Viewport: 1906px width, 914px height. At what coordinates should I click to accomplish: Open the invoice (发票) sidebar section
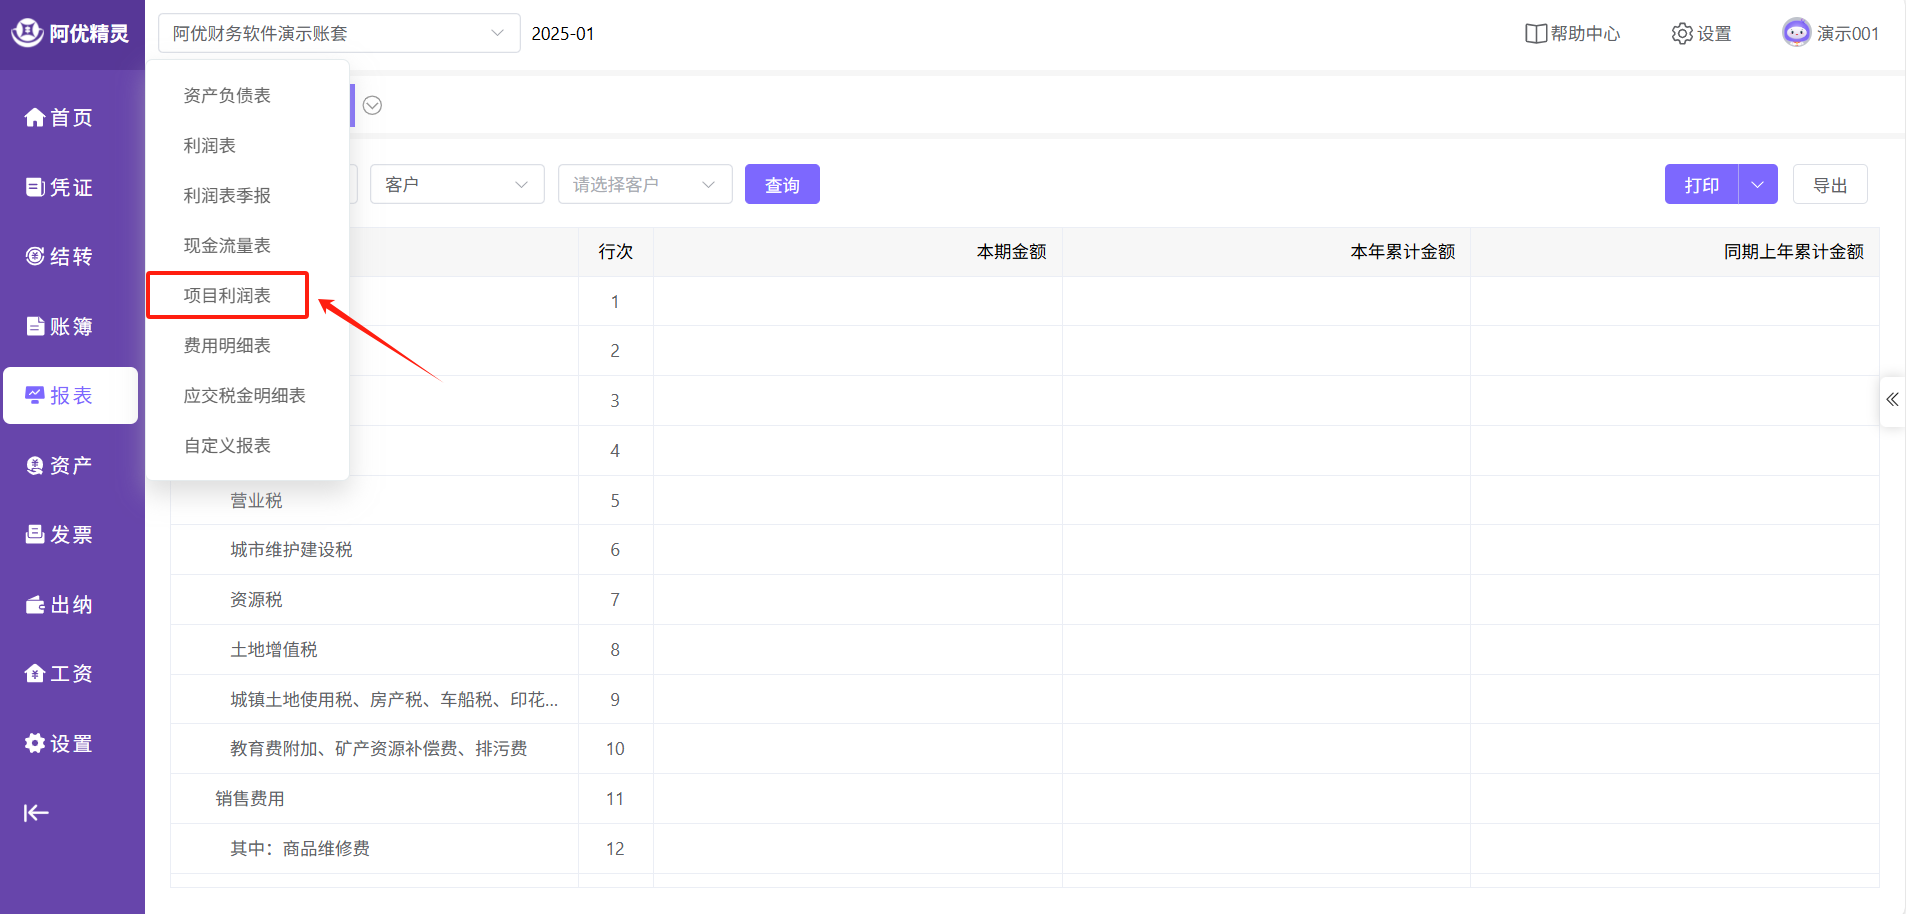click(x=59, y=535)
